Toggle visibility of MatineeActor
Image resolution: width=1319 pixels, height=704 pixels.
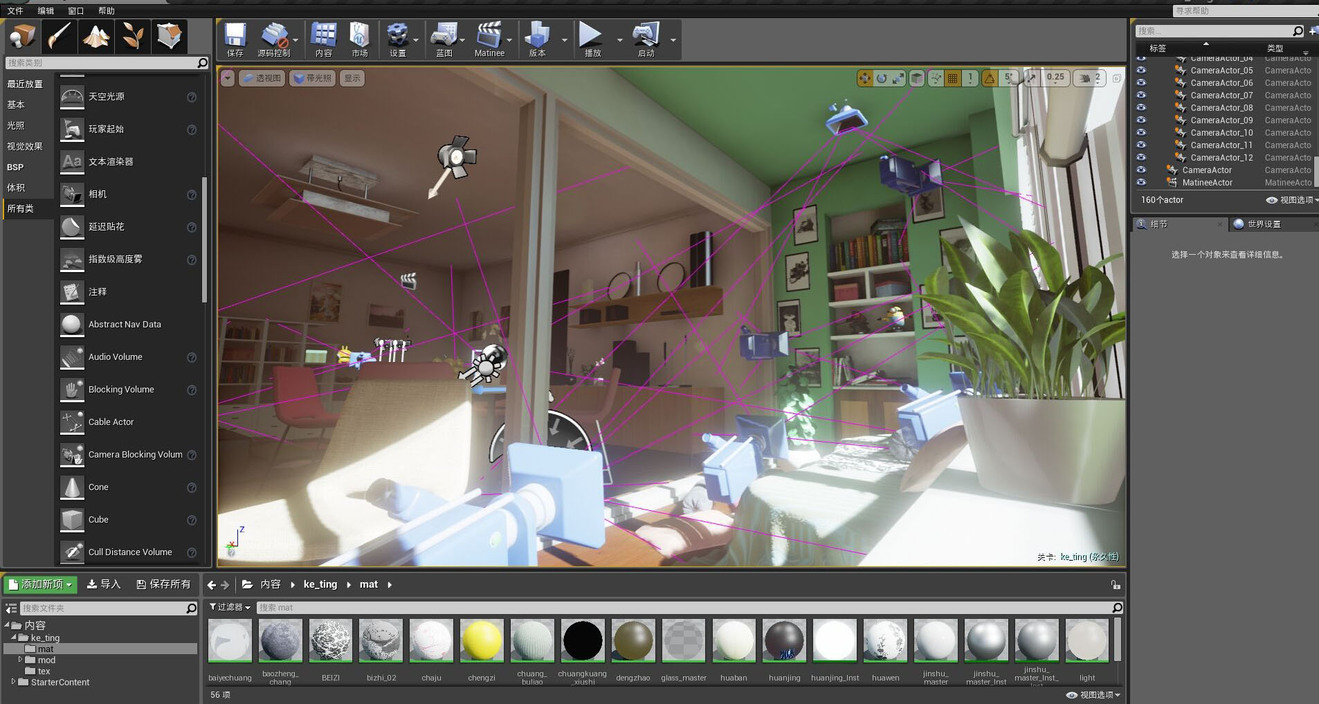(1141, 183)
